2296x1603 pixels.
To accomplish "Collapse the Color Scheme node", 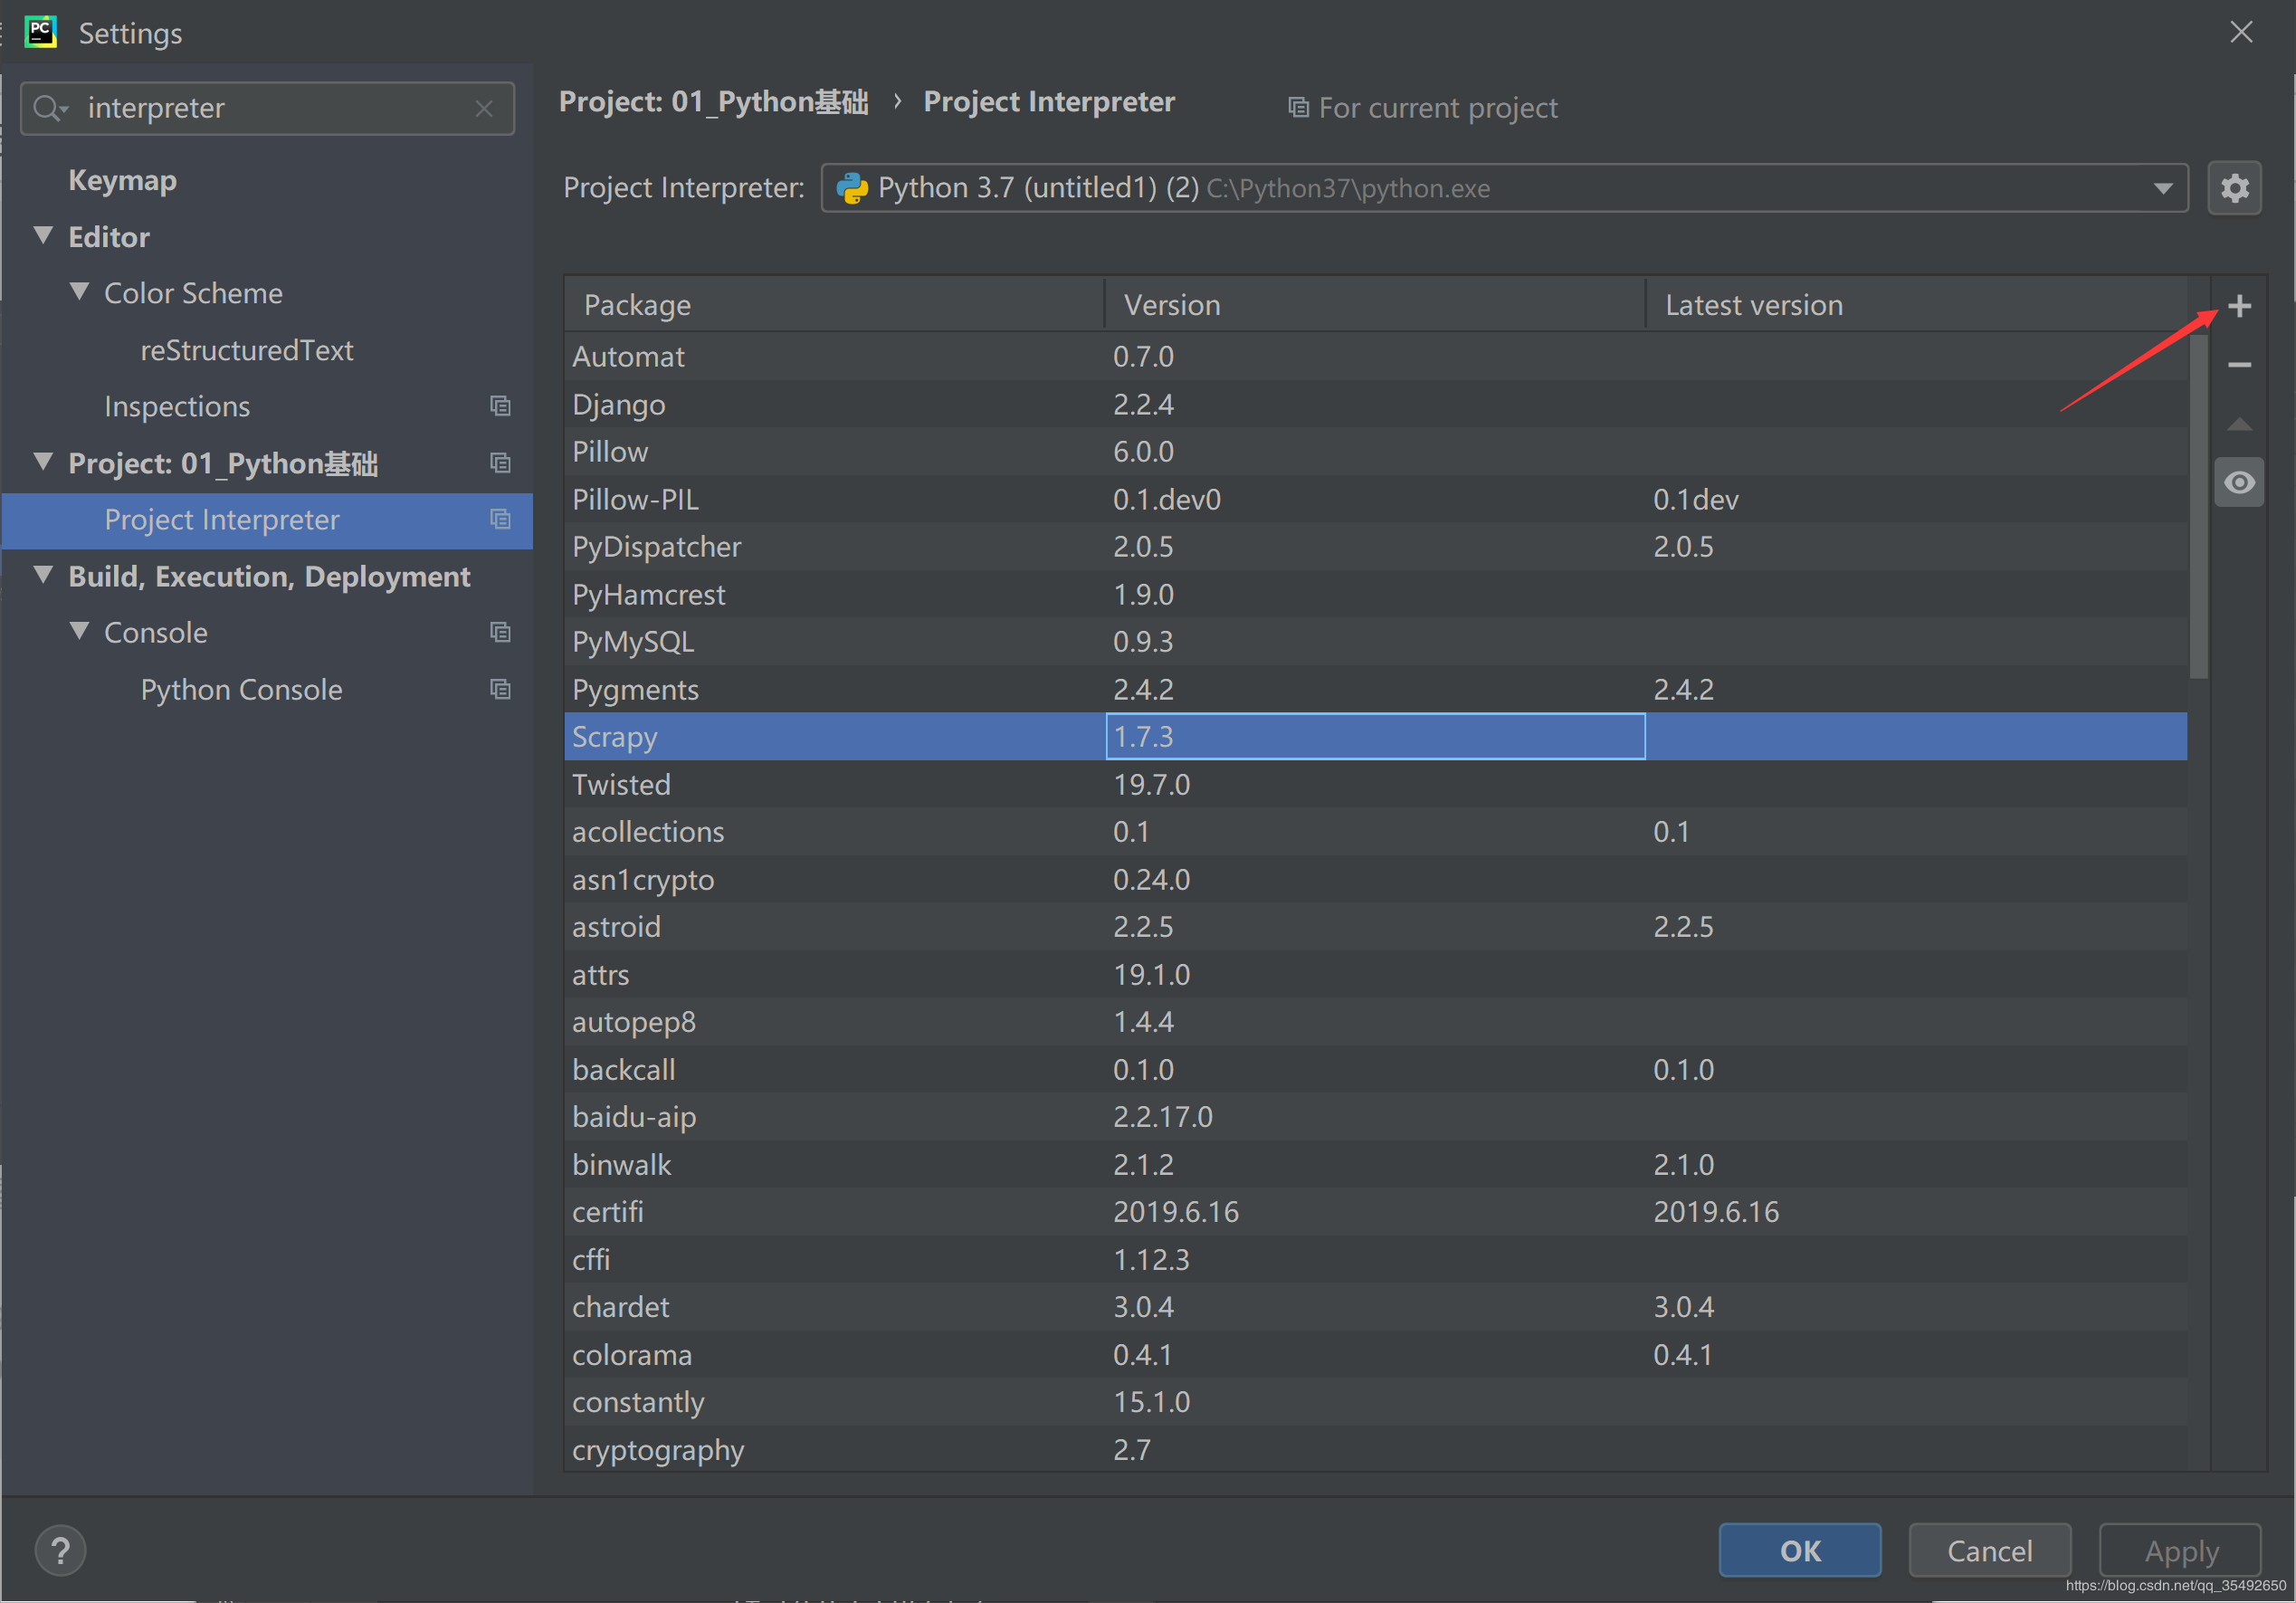I will (79, 292).
